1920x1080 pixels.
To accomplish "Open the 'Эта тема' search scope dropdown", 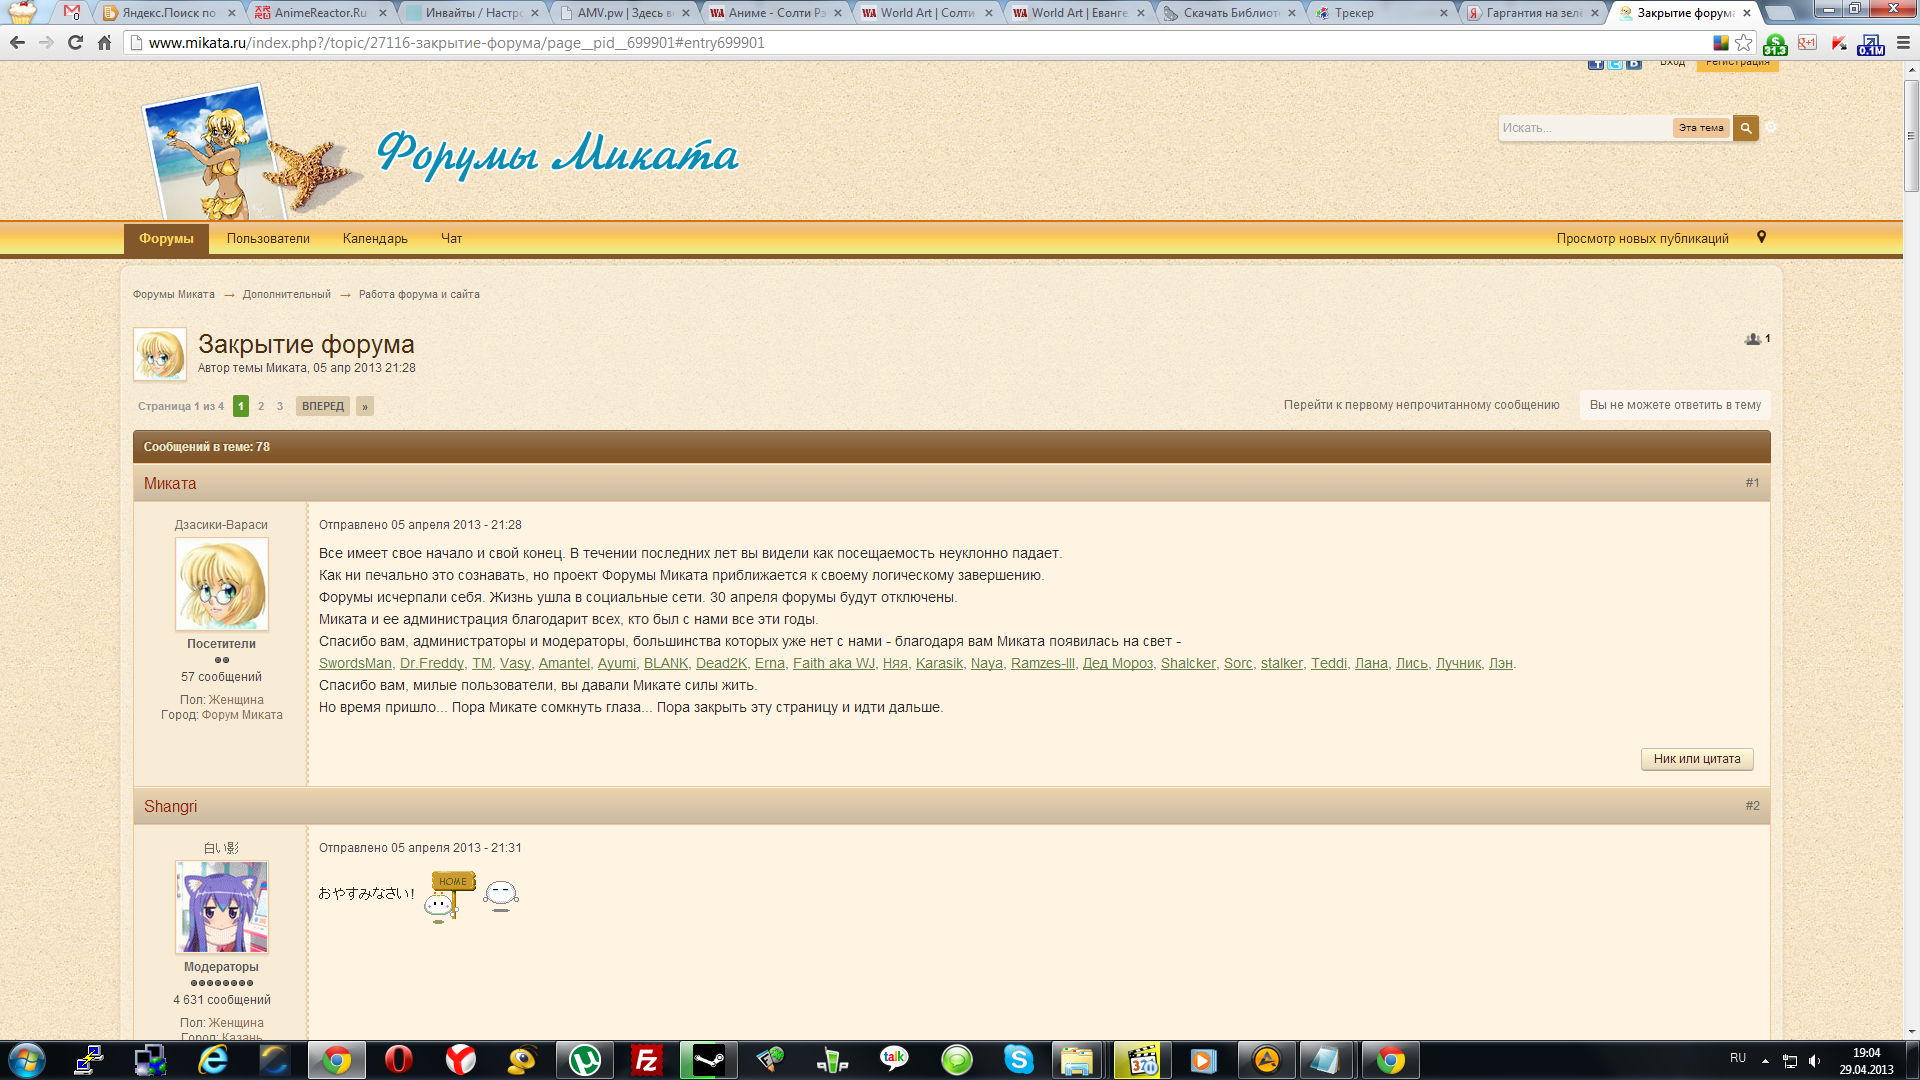I will point(1701,128).
